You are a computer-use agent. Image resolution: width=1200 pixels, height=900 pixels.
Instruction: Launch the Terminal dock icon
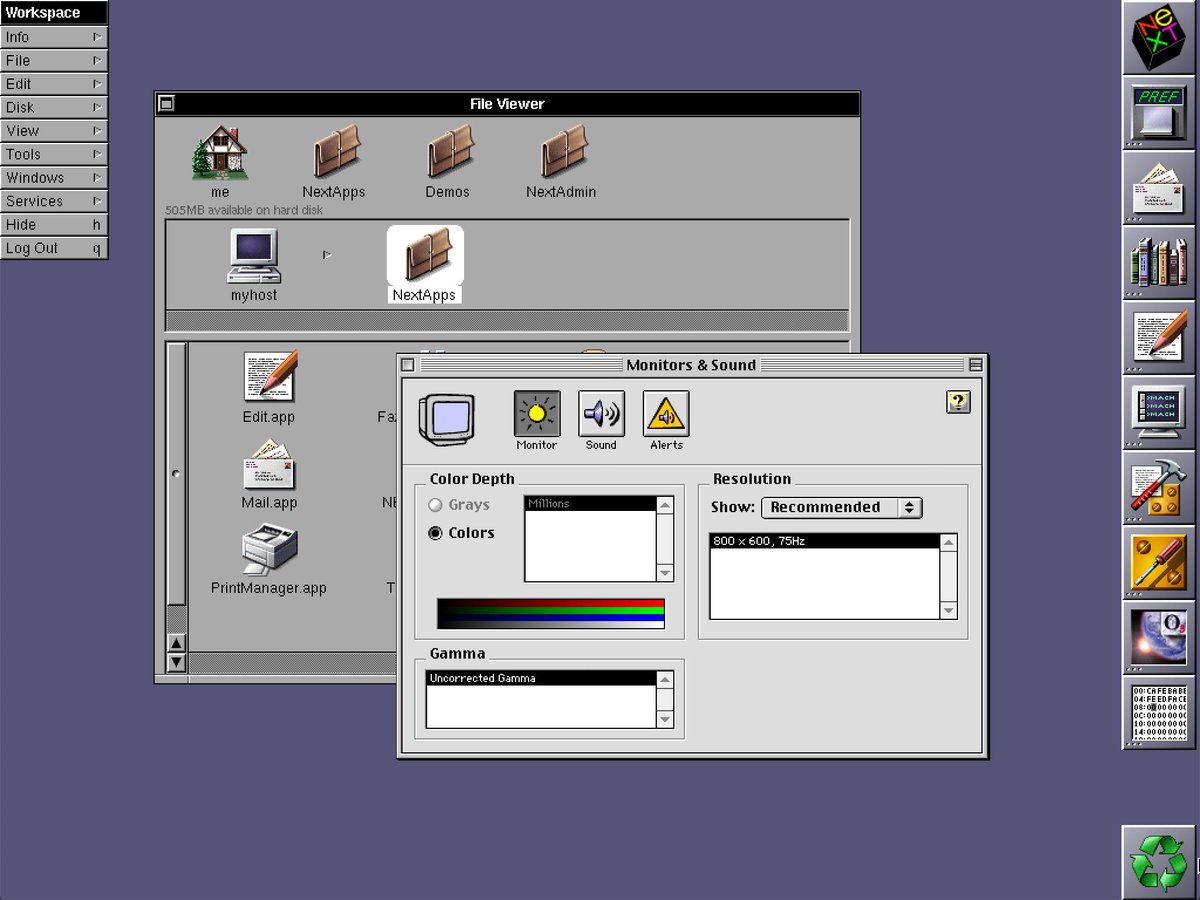coord(1158,412)
